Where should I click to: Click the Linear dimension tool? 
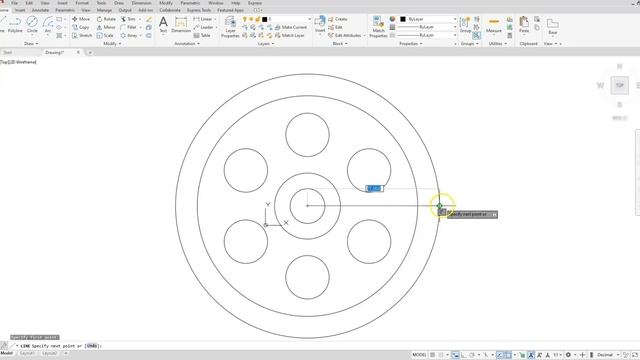pyautogui.click(x=203, y=19)
